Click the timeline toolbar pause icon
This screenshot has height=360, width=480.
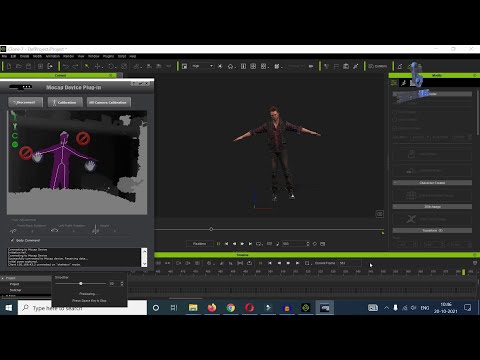coord(260,263)
